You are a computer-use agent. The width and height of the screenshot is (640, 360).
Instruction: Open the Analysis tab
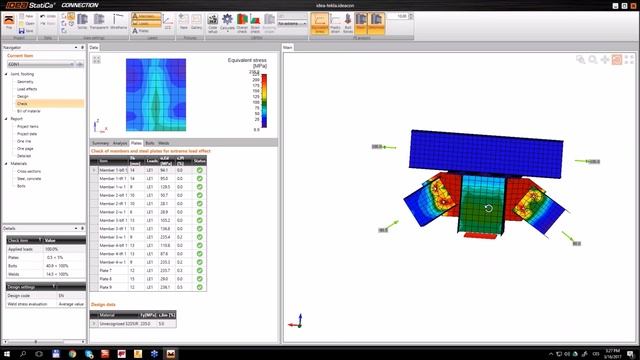(x=120, y=143)
